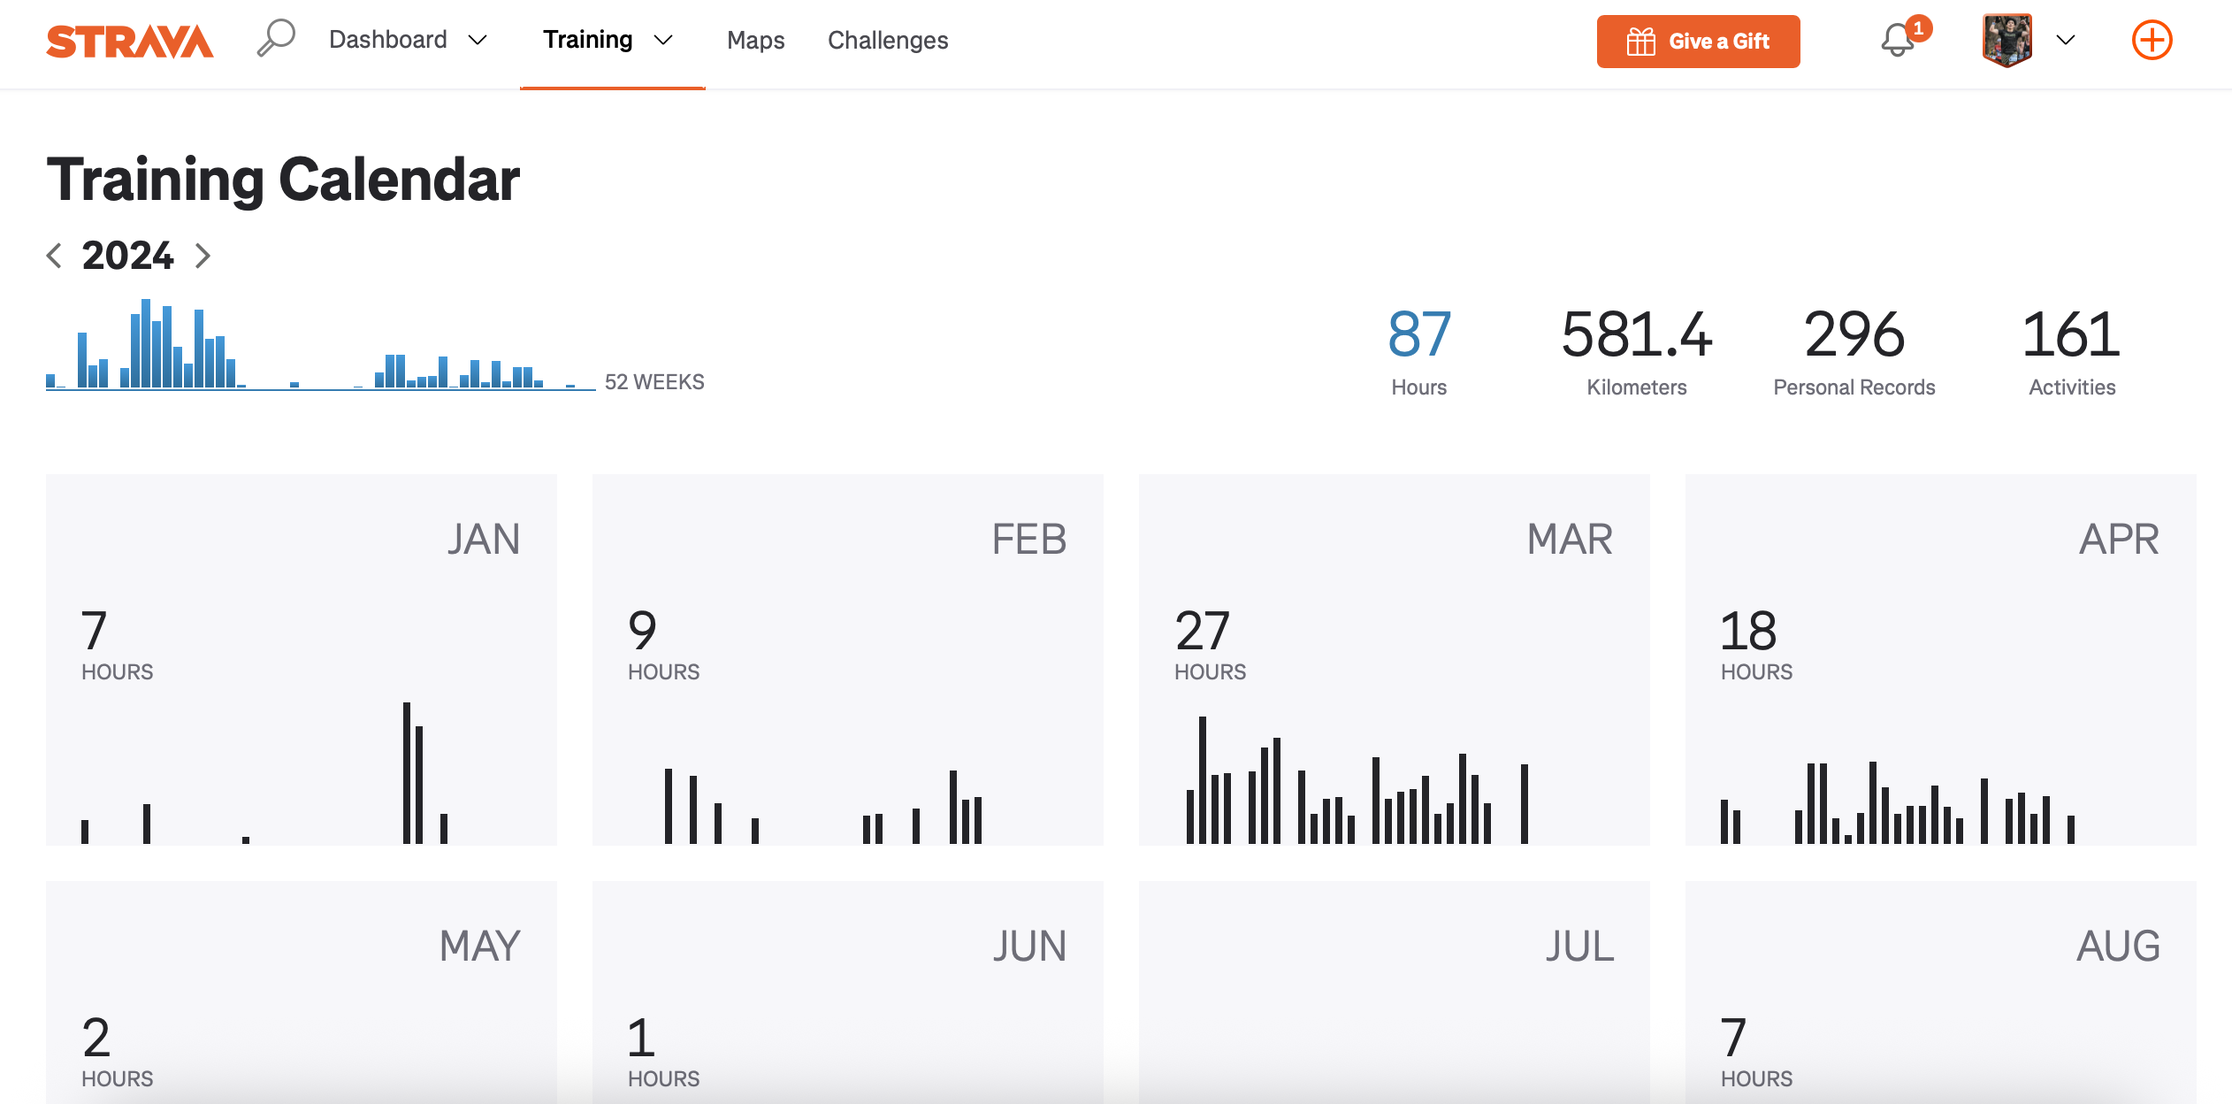The width and height of the screenshot is (2232, 1104).
Task: Click the 52 WEEKS label
Action: [x=654, y=382]
